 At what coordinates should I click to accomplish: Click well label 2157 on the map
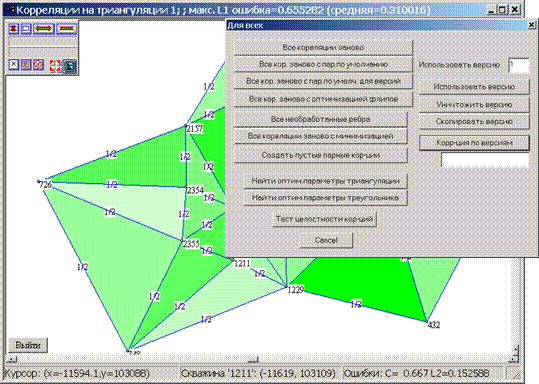[195, 129]
